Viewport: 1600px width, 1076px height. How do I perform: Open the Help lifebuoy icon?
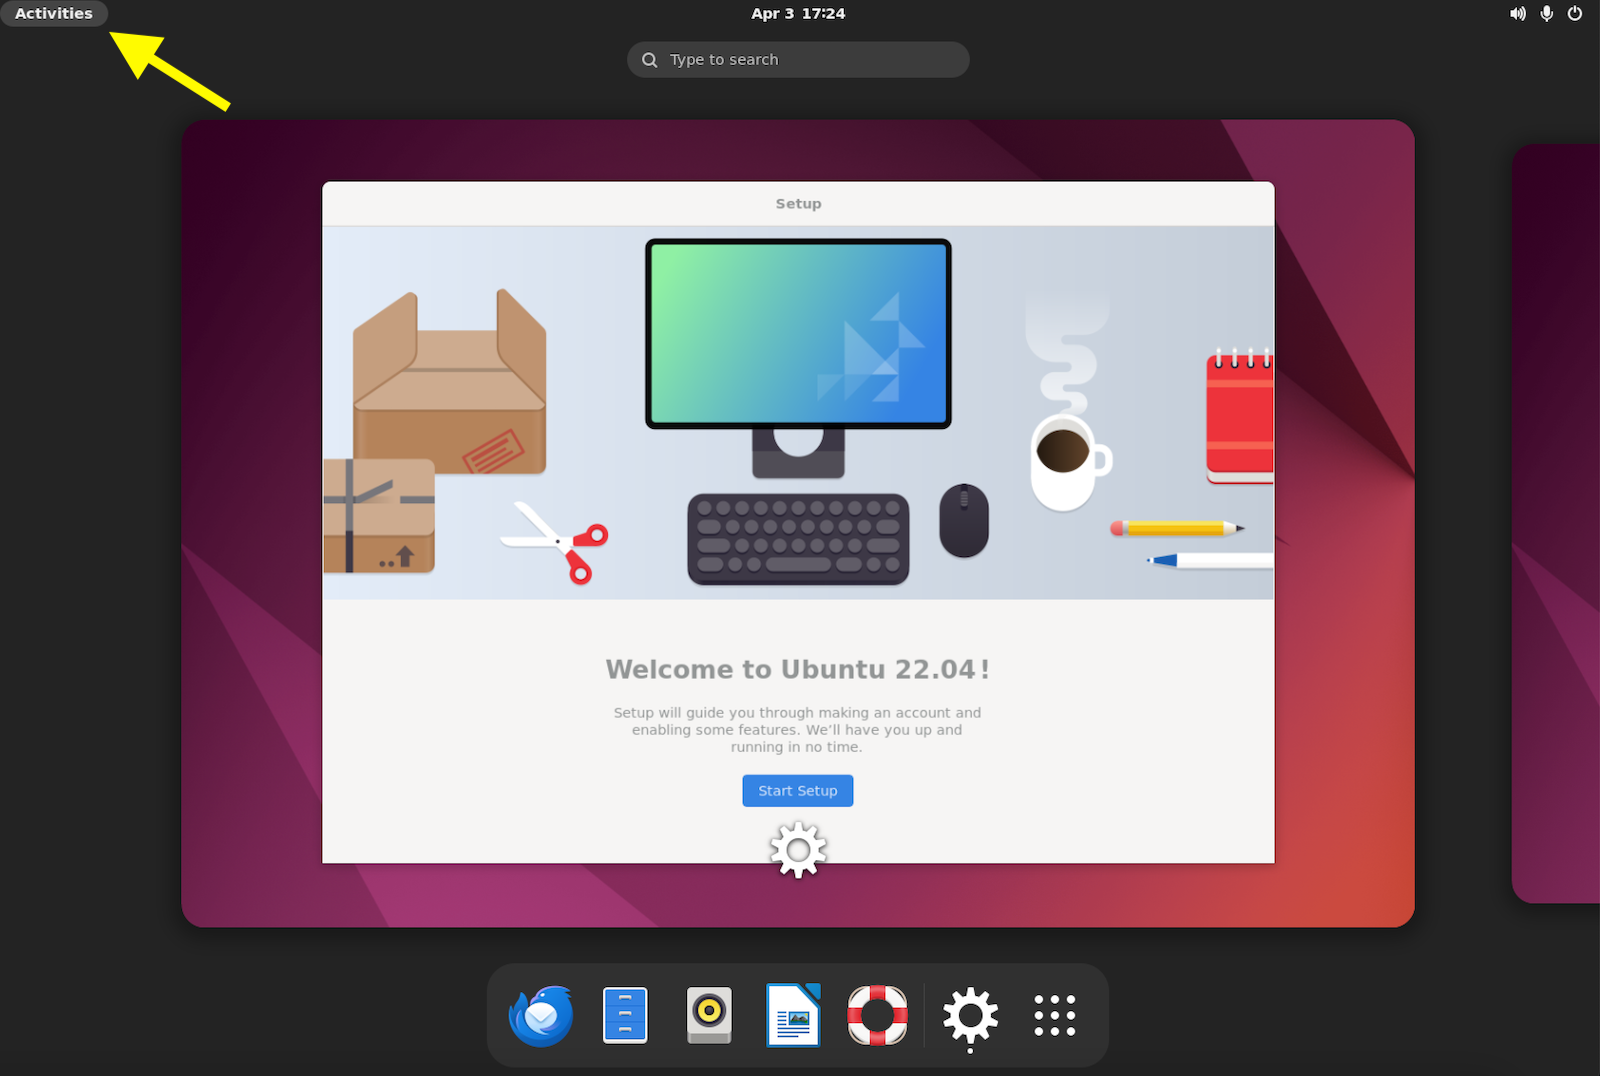[877, 1015]
